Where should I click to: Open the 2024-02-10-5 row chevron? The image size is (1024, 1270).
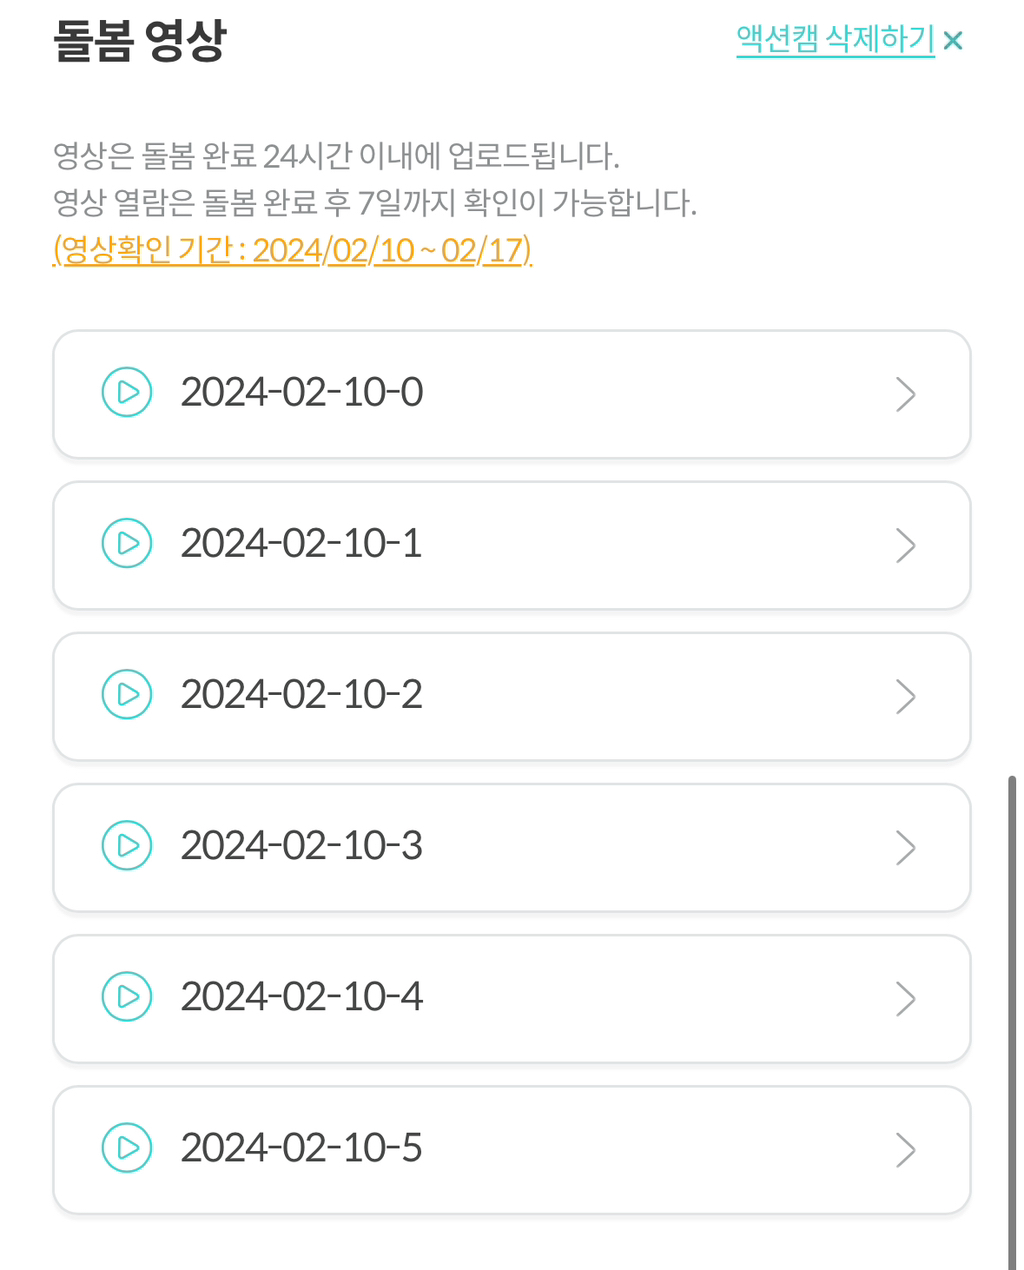[905, 1149]
